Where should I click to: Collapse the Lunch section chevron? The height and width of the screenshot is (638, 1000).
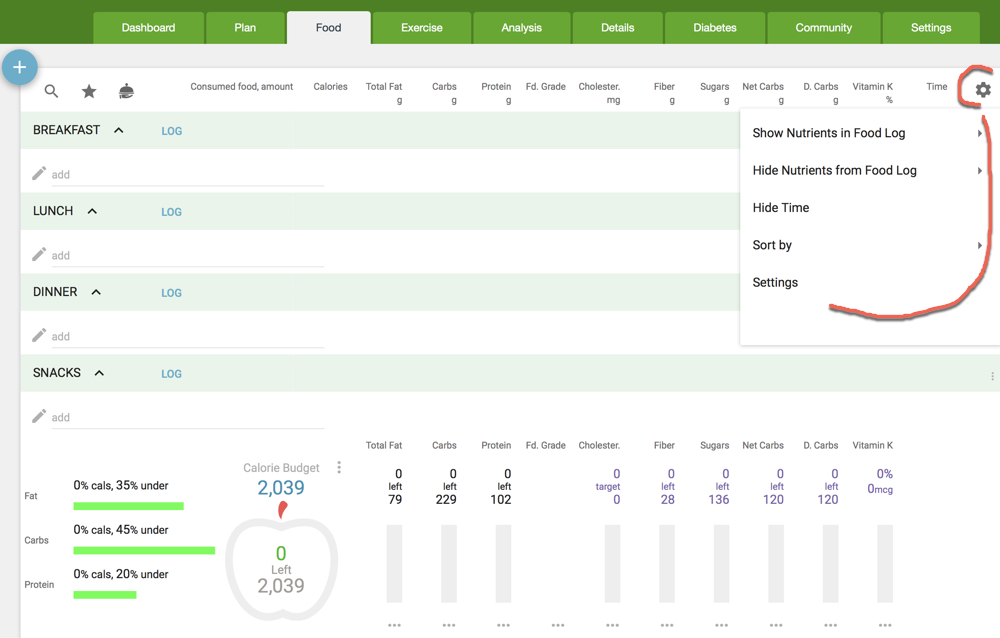coord(92,211)
